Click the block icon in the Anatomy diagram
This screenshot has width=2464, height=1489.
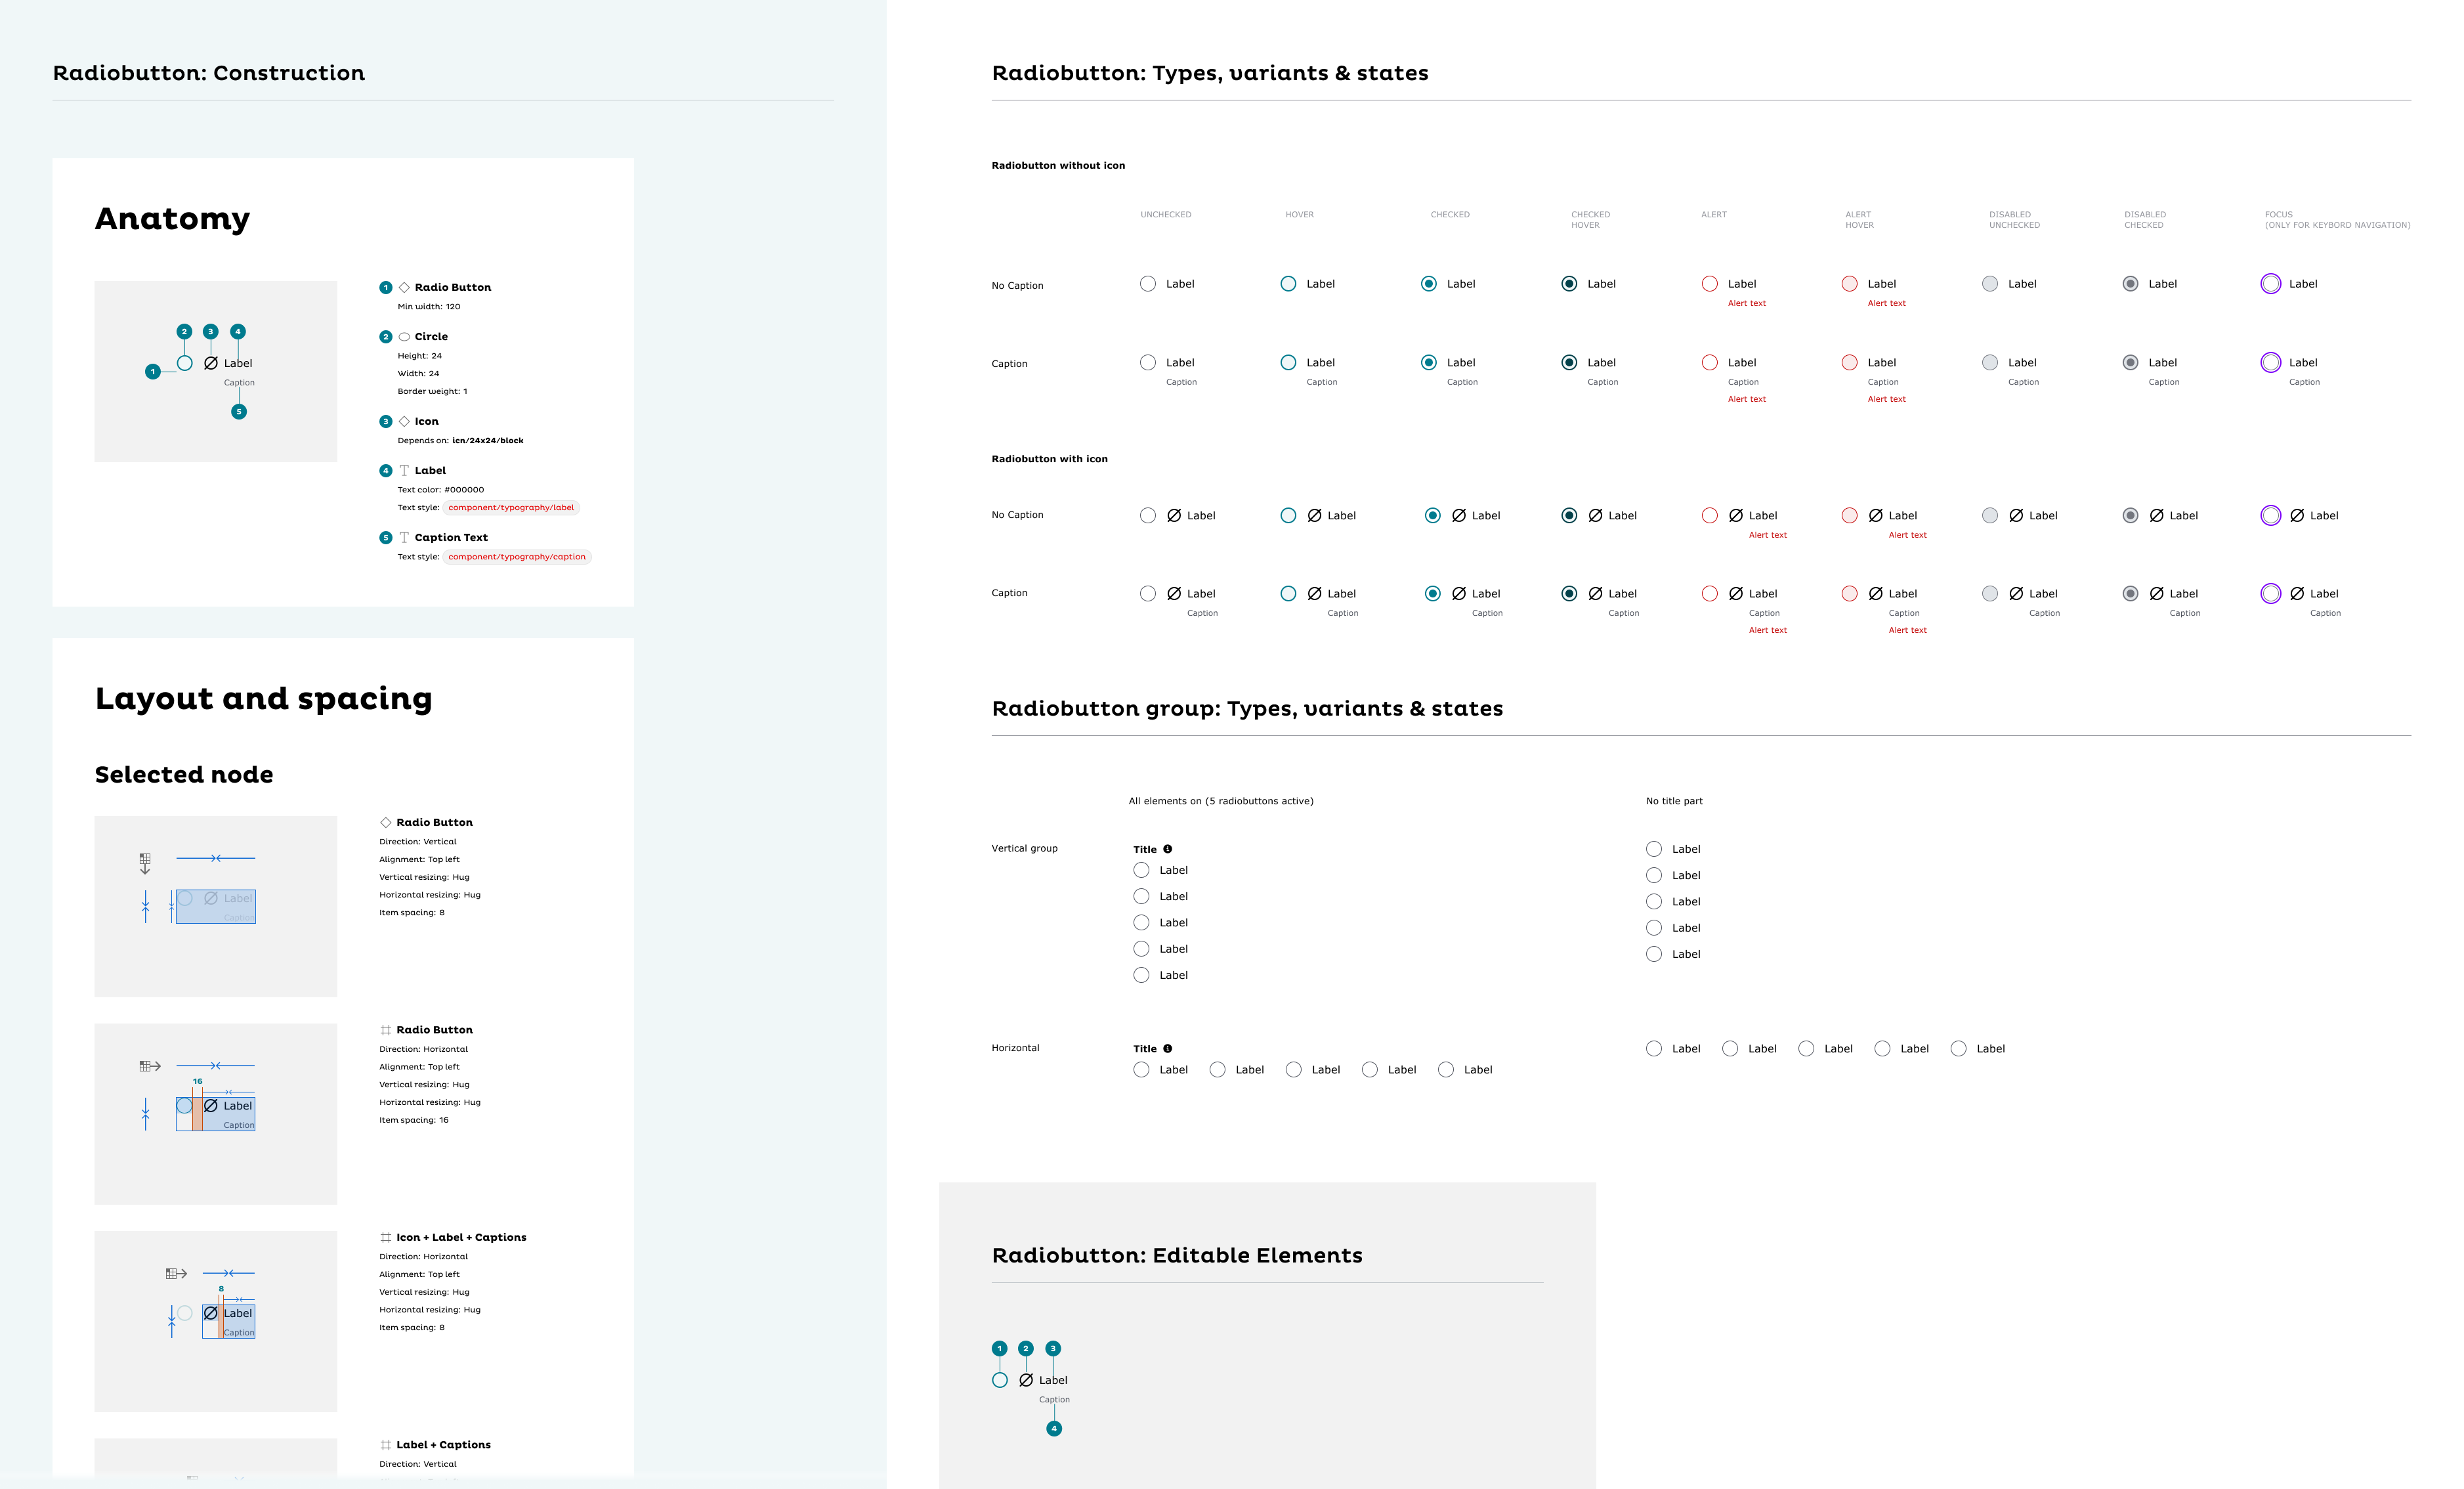[x=211, y=363]
